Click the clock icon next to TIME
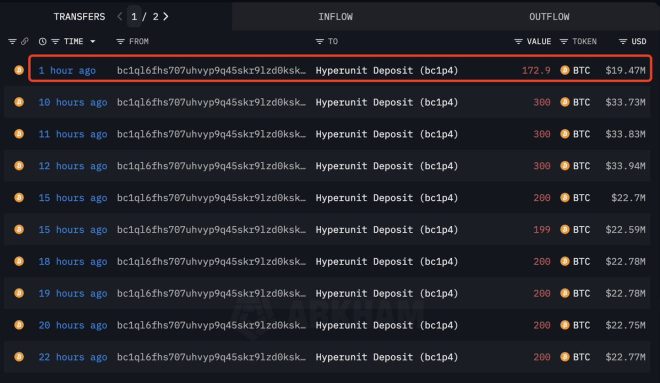 43,41
